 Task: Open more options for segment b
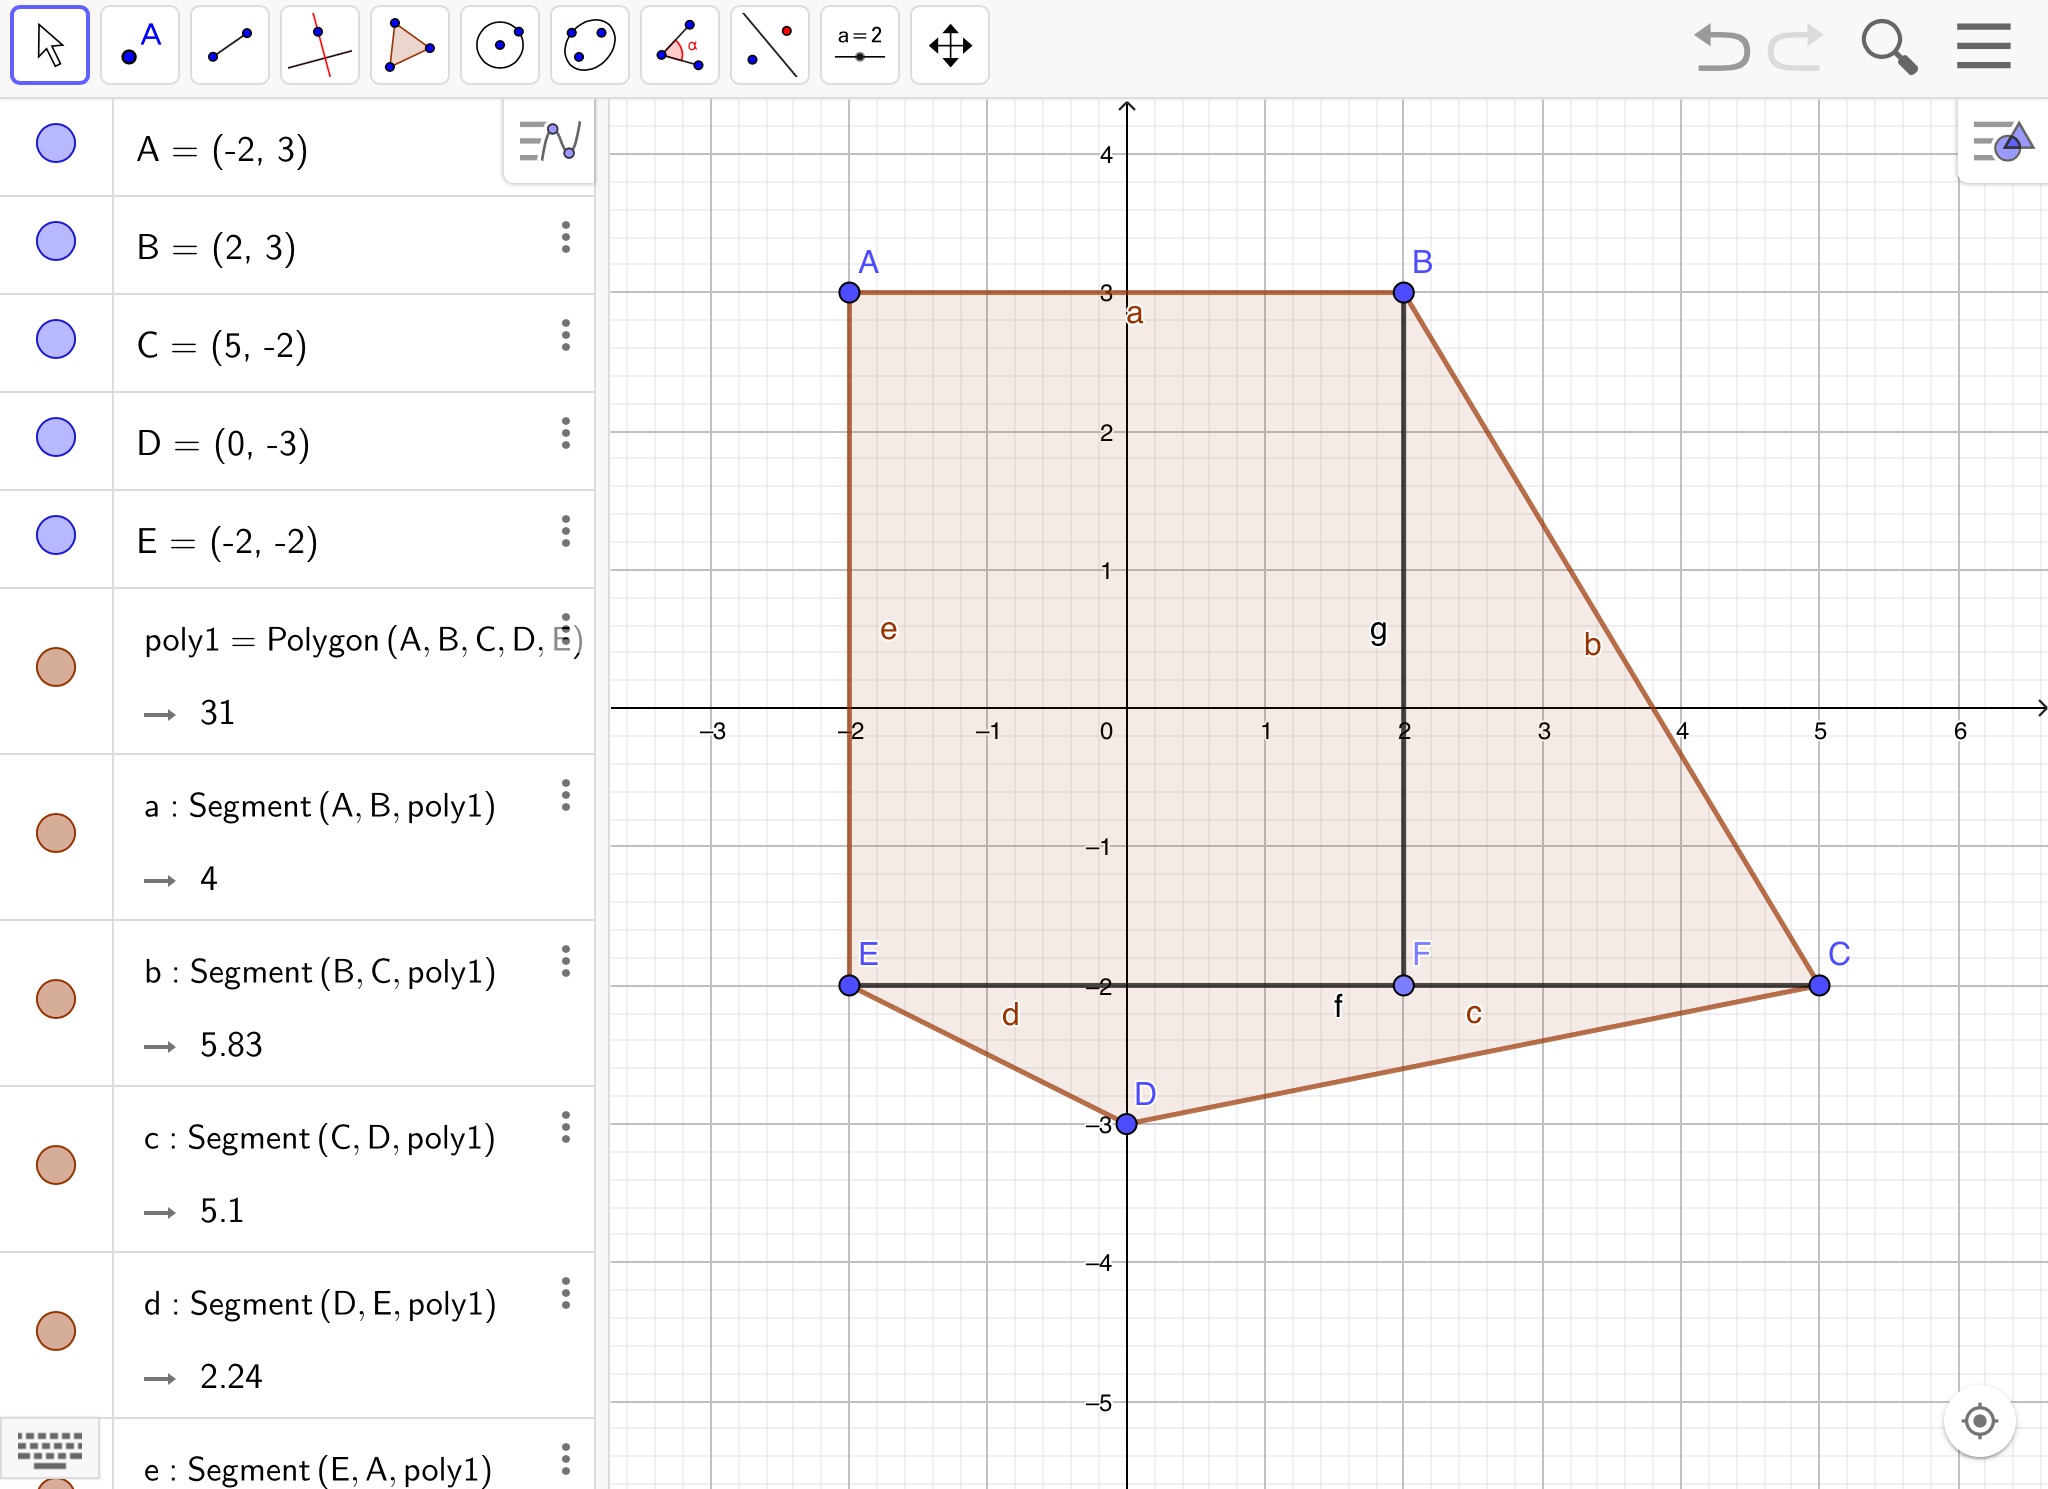tap(566, 961)
